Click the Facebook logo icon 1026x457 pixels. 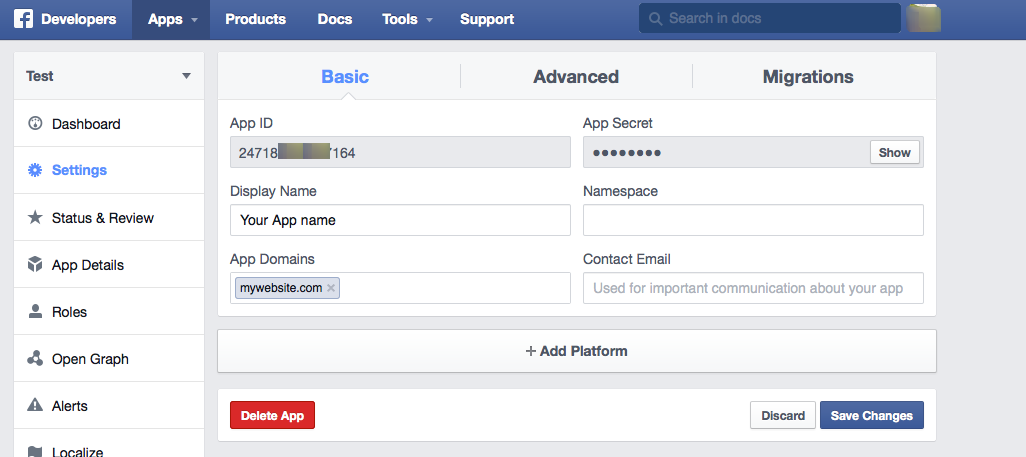point(24,19)
